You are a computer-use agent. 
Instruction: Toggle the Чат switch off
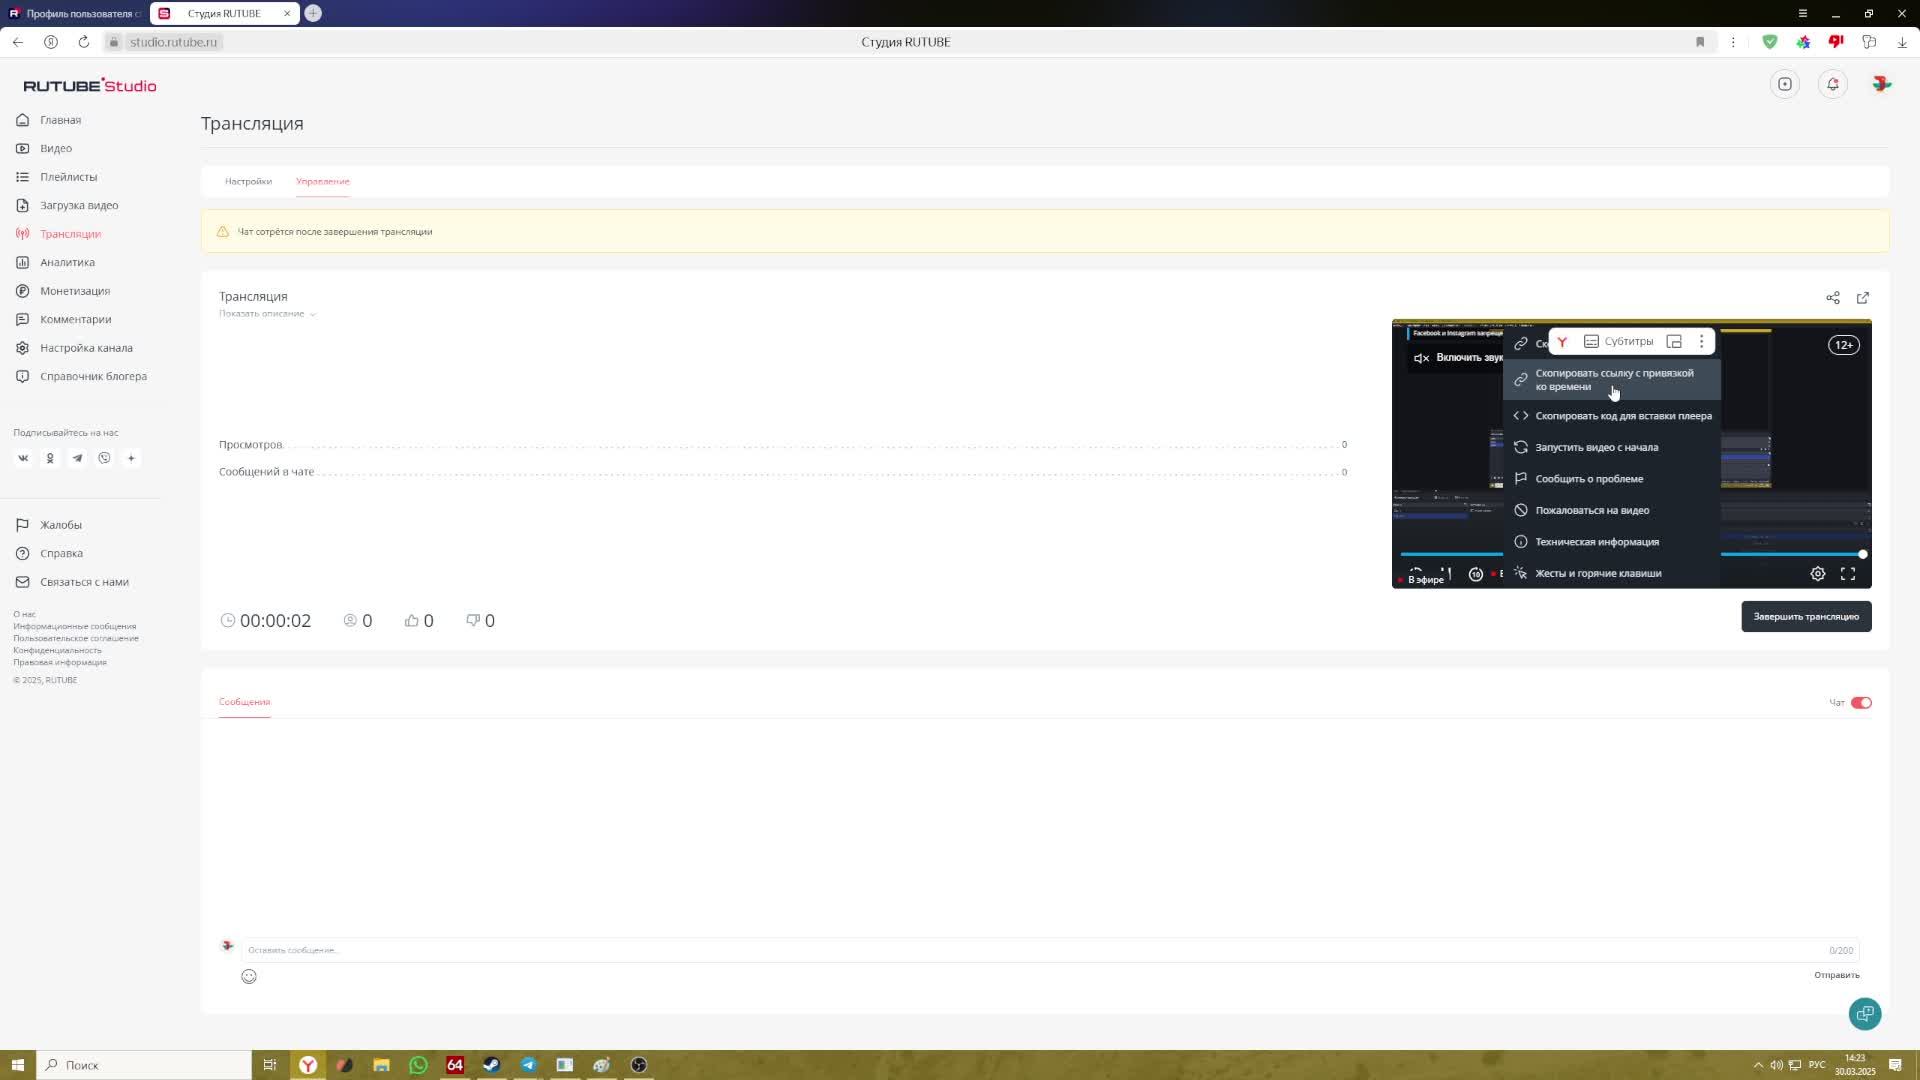tap(1860, 703)
